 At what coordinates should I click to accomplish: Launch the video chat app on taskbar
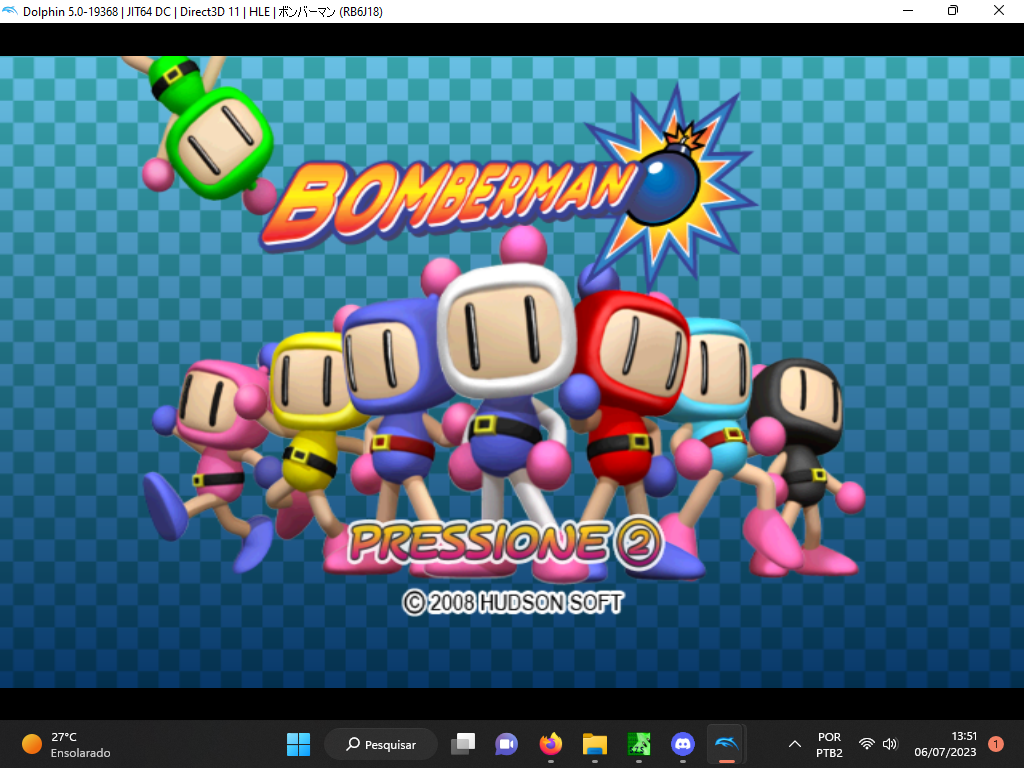pos(507,744)
